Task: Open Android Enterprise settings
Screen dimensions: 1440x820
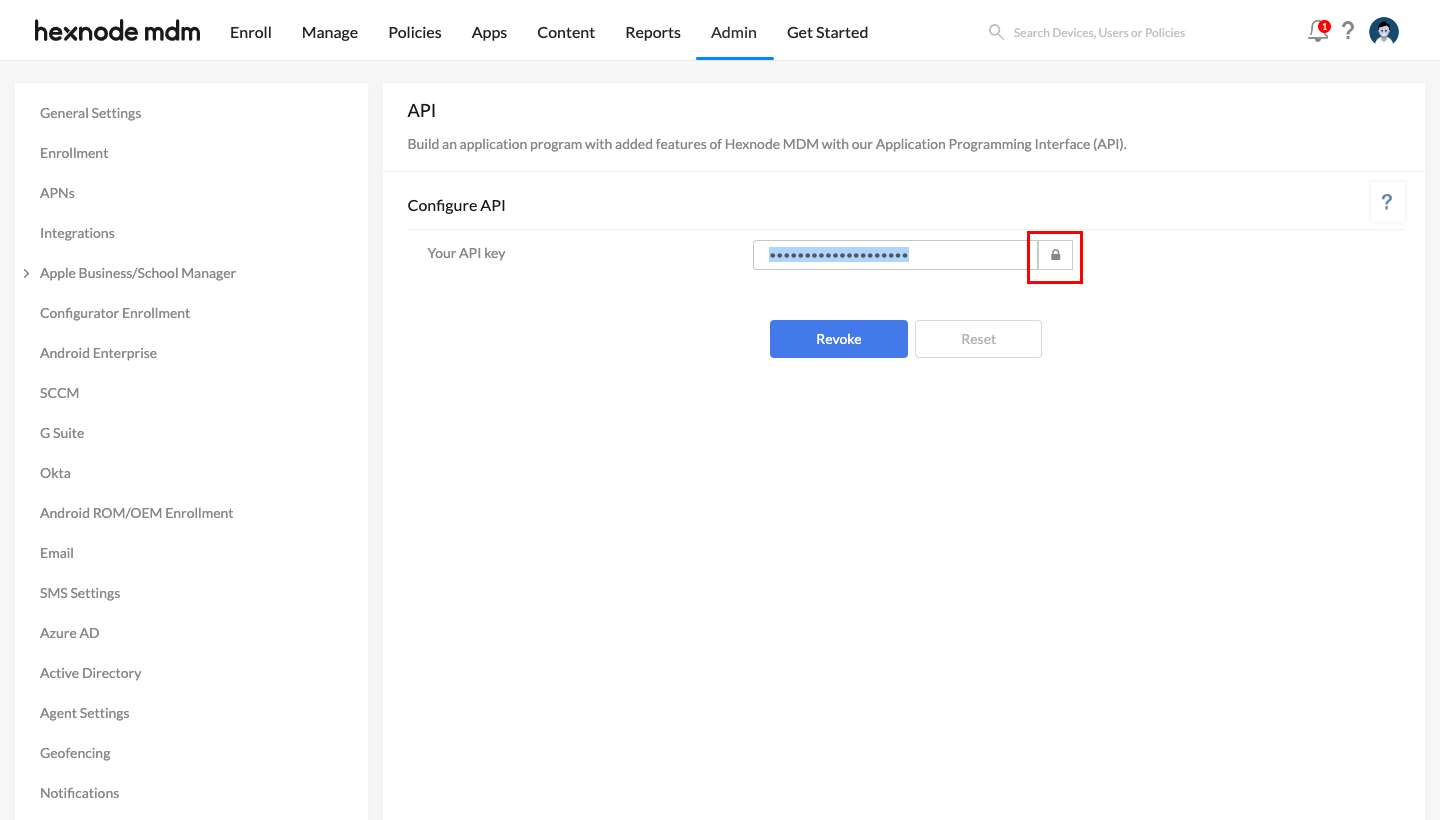Action: 98,353
